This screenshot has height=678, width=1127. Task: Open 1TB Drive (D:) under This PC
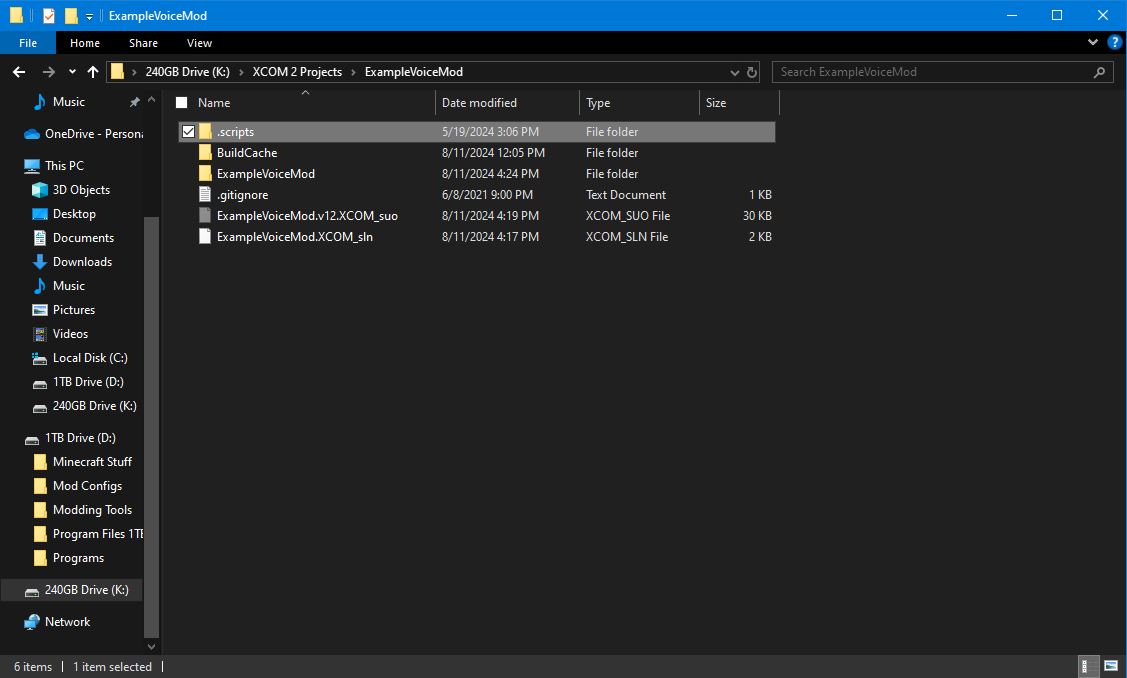click(x=78, y=382)
